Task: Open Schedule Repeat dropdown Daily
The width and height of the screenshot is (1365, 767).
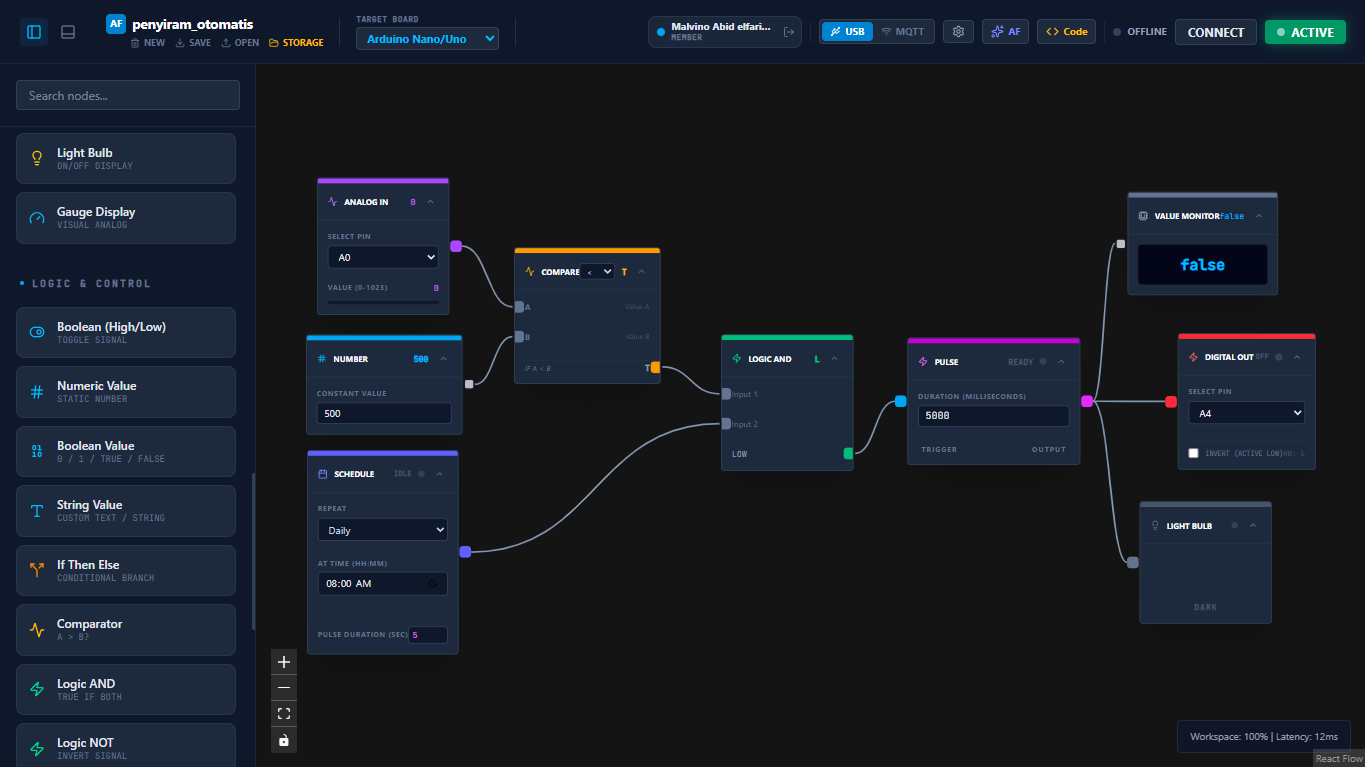Action: (383, 530)
